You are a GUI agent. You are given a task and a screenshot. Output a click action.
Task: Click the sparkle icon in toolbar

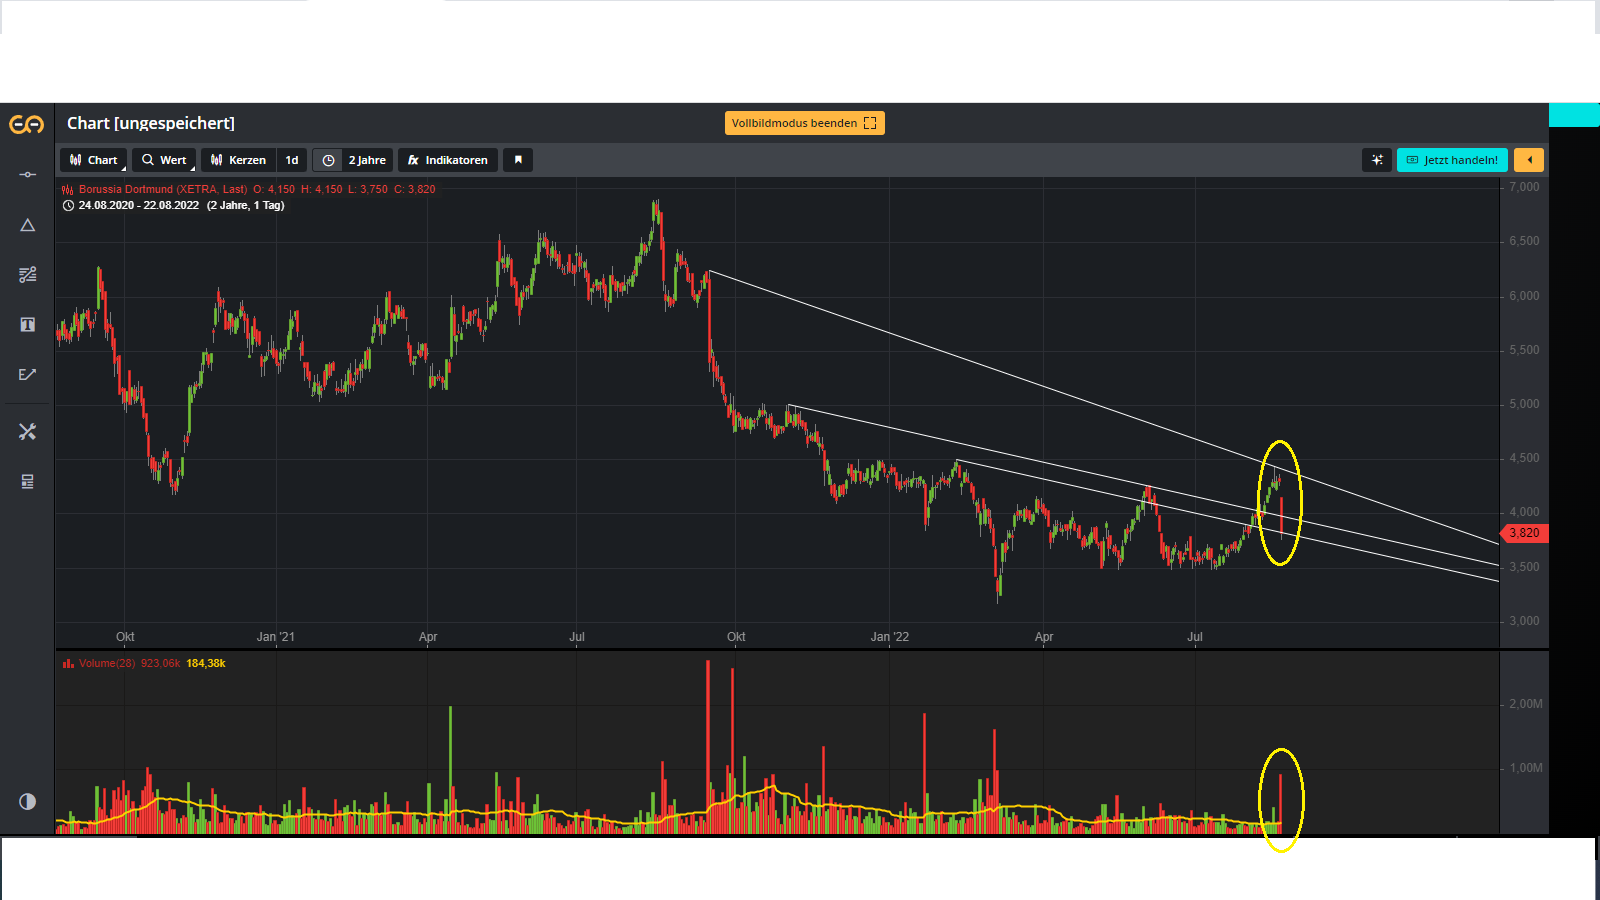[1377, 160]
